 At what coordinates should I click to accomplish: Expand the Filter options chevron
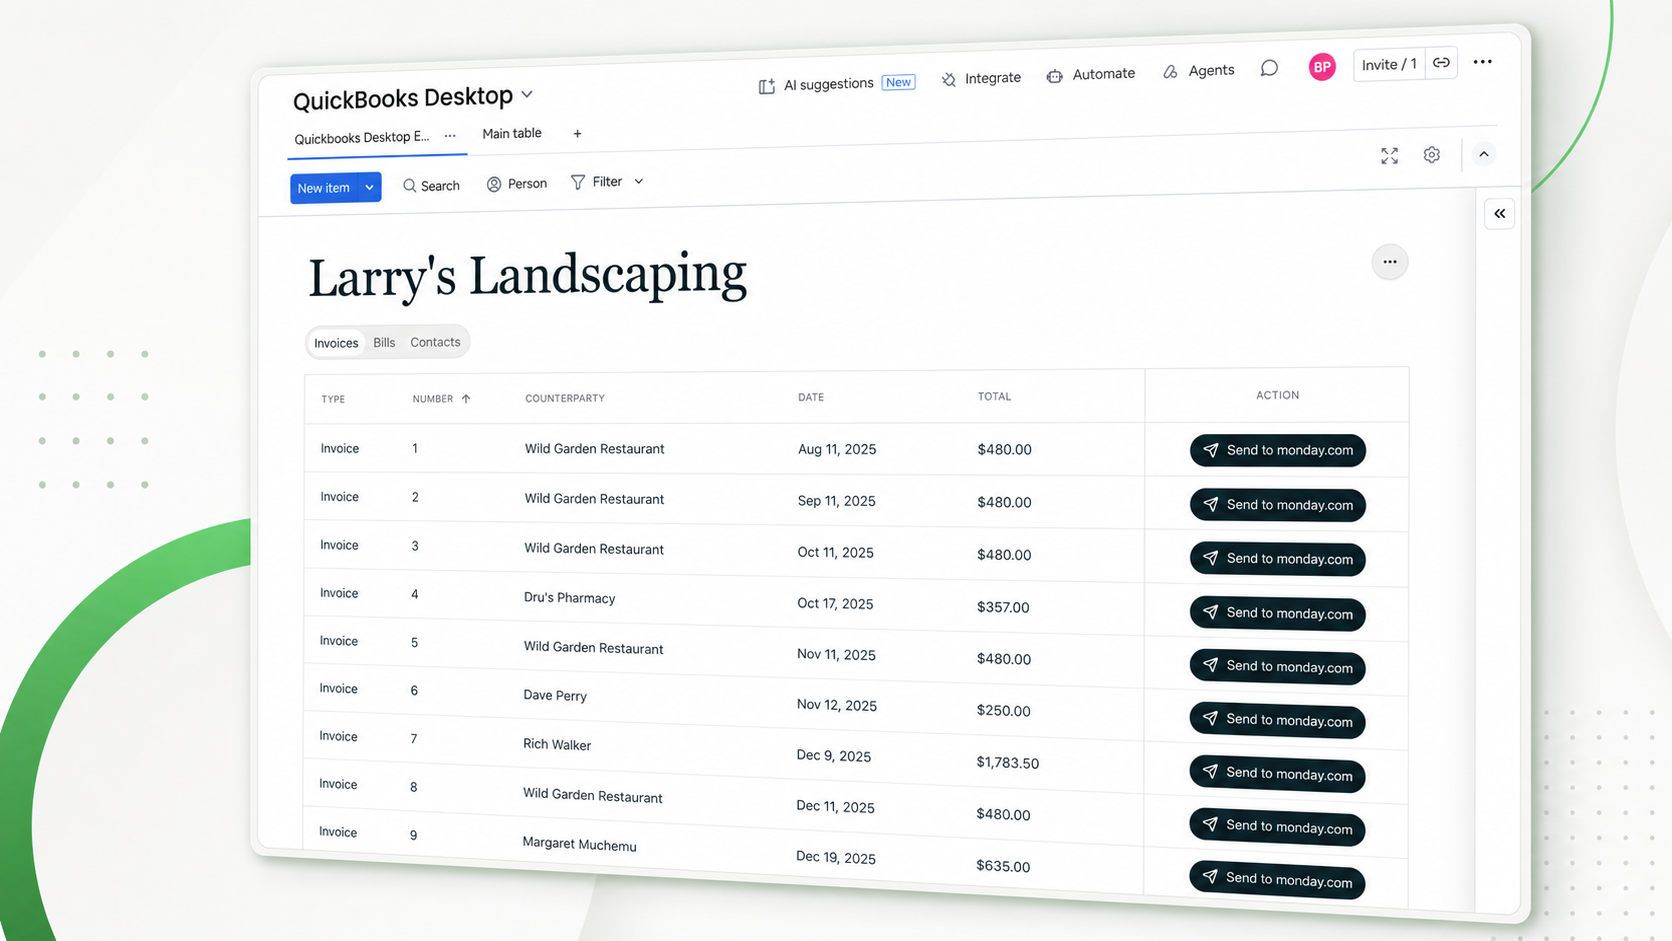[639, 181]
